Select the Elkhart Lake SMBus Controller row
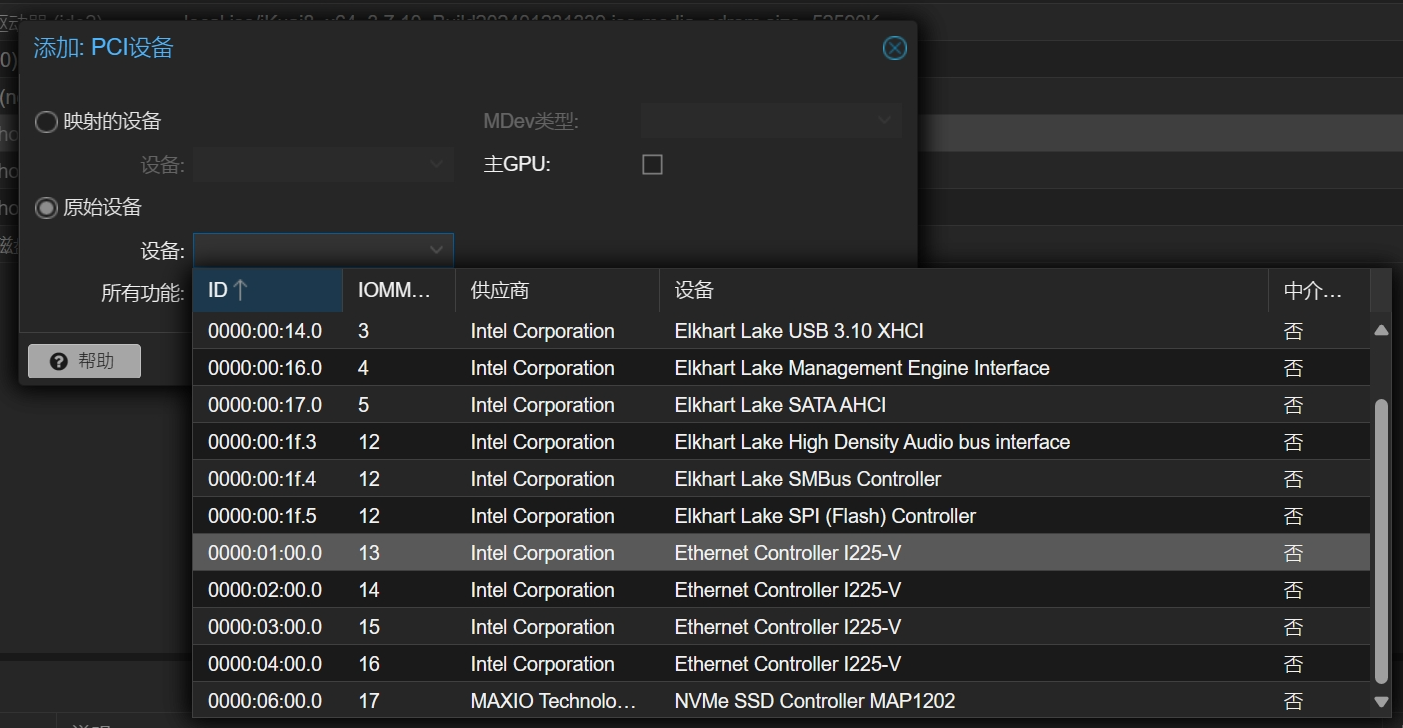The width and height of the screenshot is (1403, 728). pyautogui.click(x=700, y=478)
